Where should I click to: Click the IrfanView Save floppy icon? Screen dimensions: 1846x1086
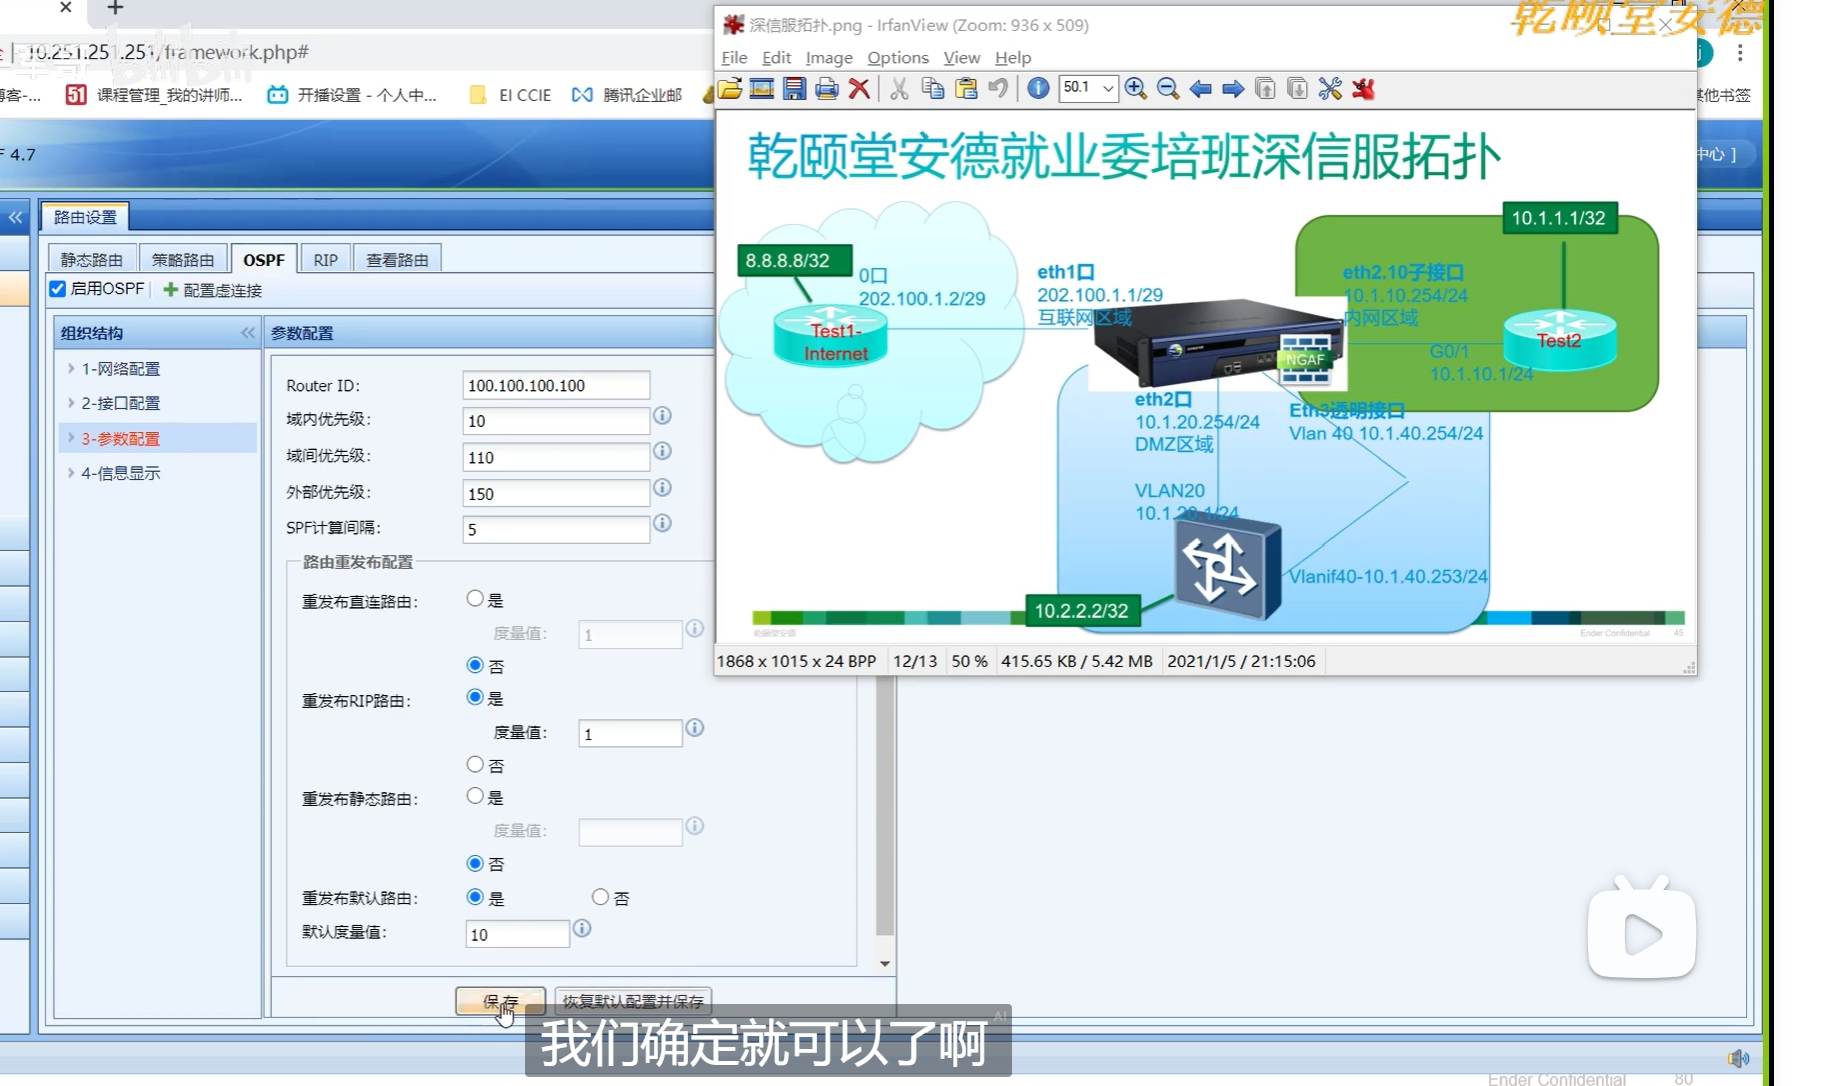tap(794, 89)
